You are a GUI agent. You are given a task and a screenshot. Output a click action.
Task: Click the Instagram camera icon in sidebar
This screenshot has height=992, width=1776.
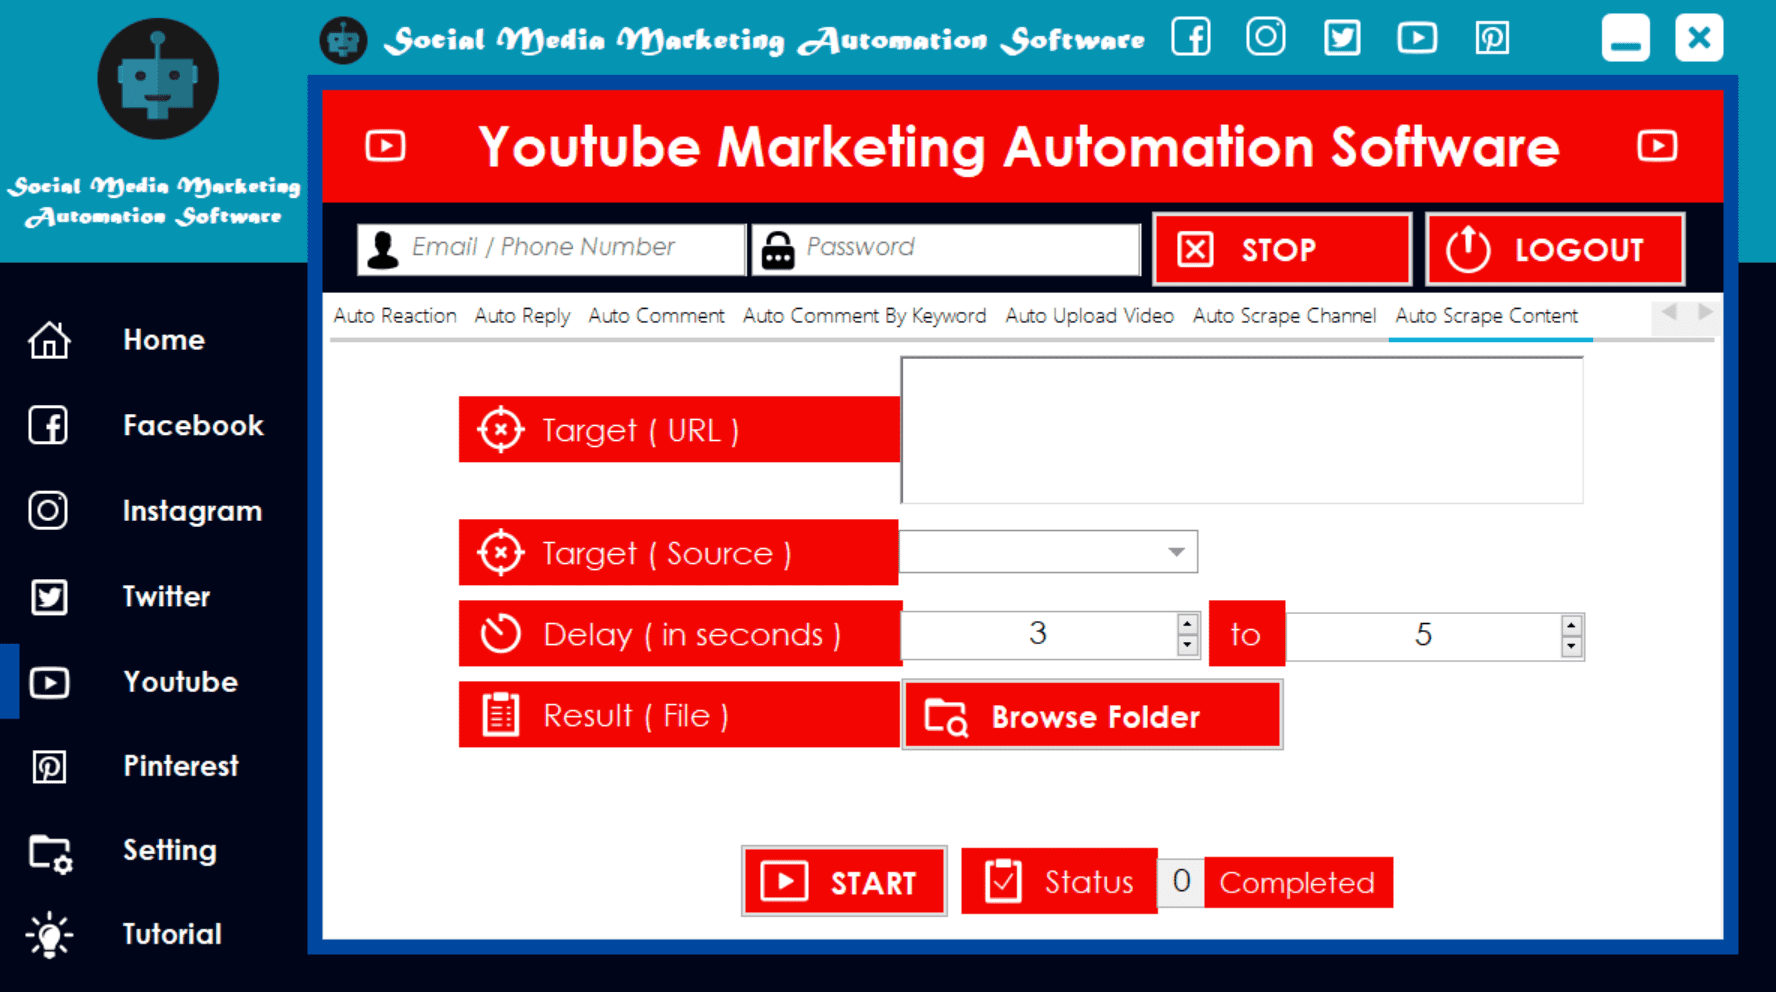48,510
